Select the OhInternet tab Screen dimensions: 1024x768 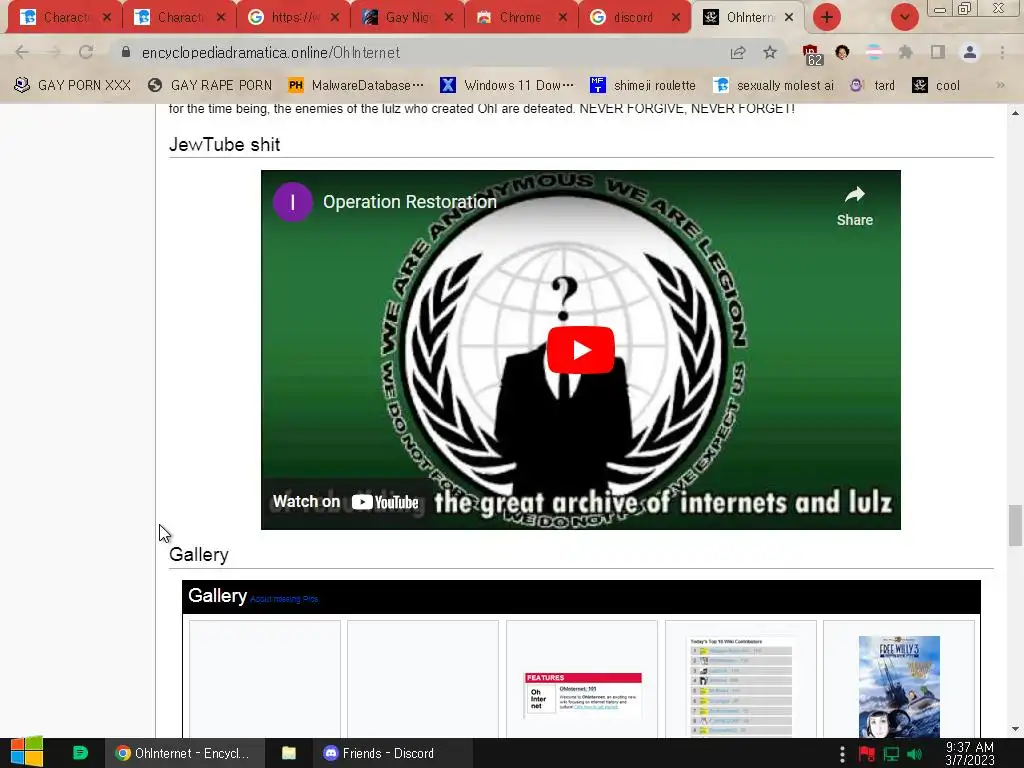coord(748,18)
